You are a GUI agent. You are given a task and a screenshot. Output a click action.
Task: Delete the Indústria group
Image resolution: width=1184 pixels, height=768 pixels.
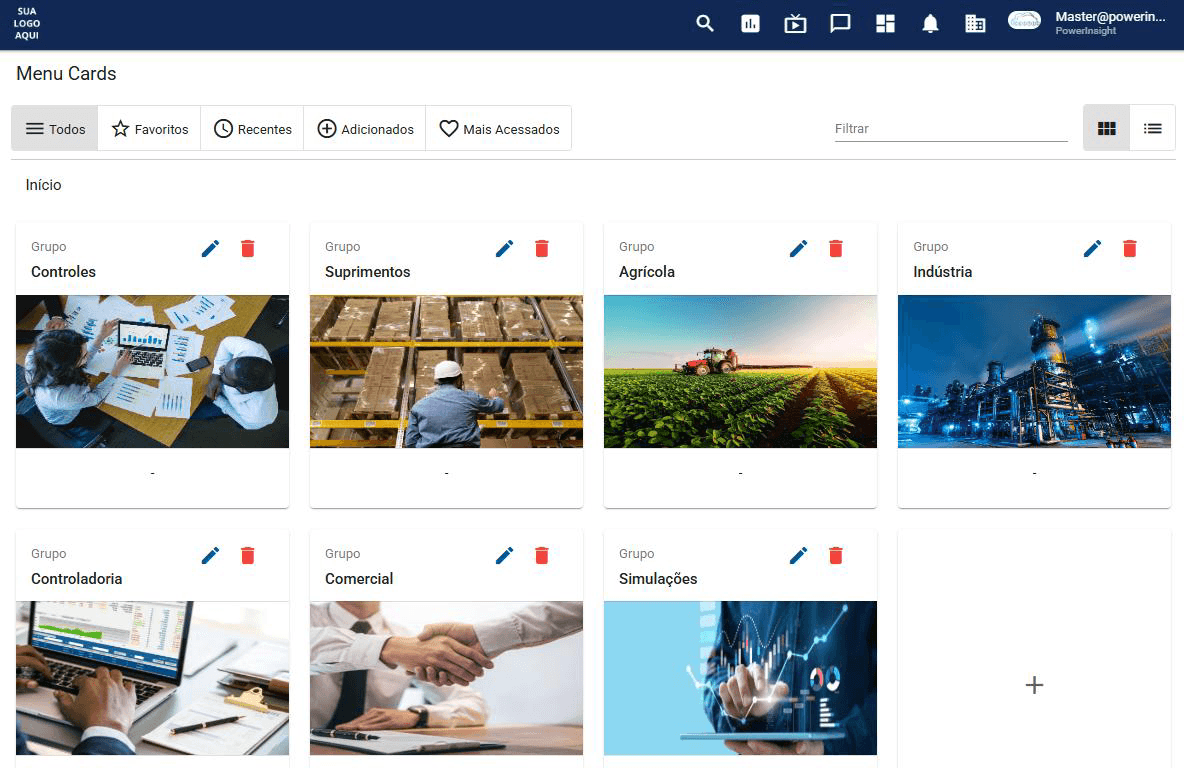pos(1130,248)
